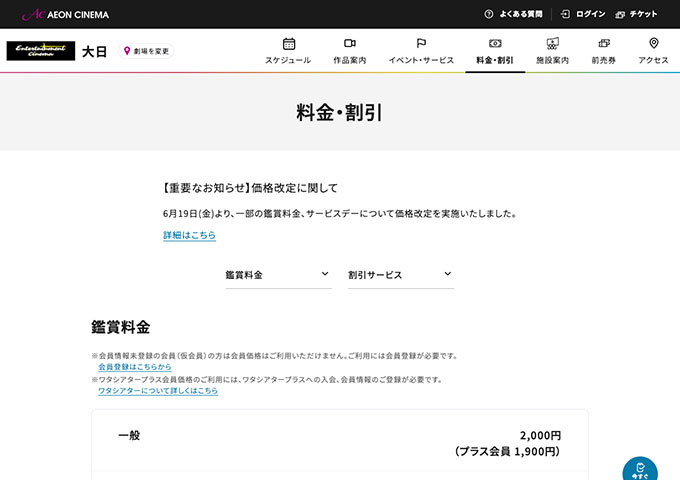Open the 前売券 tab label

click(604, 60)
